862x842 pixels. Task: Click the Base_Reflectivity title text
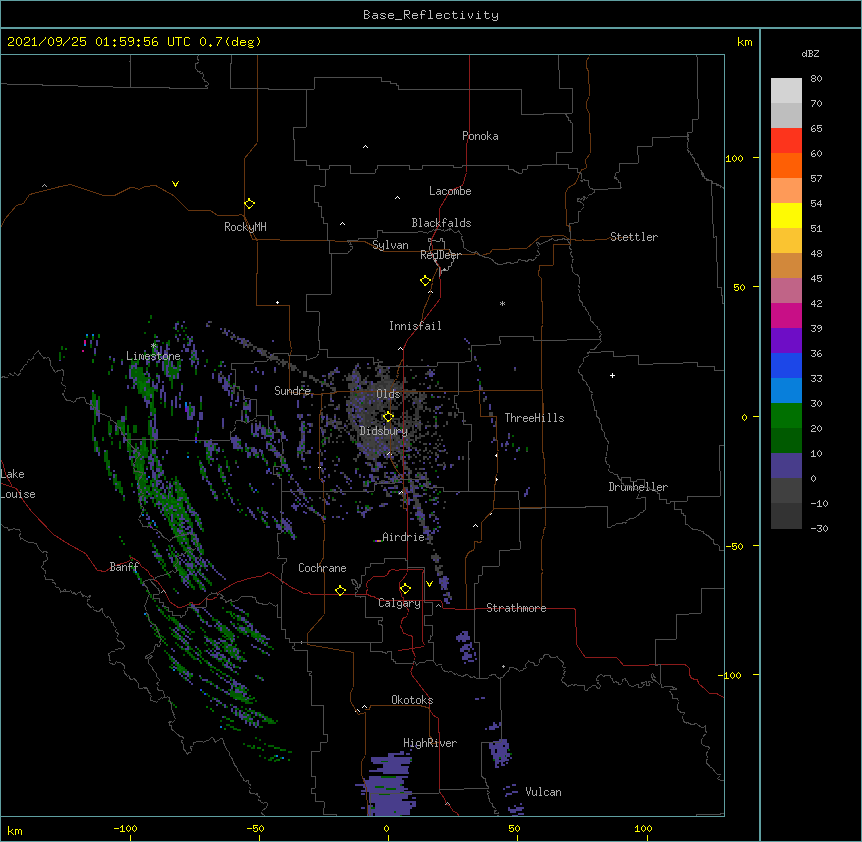pos(431,15)
